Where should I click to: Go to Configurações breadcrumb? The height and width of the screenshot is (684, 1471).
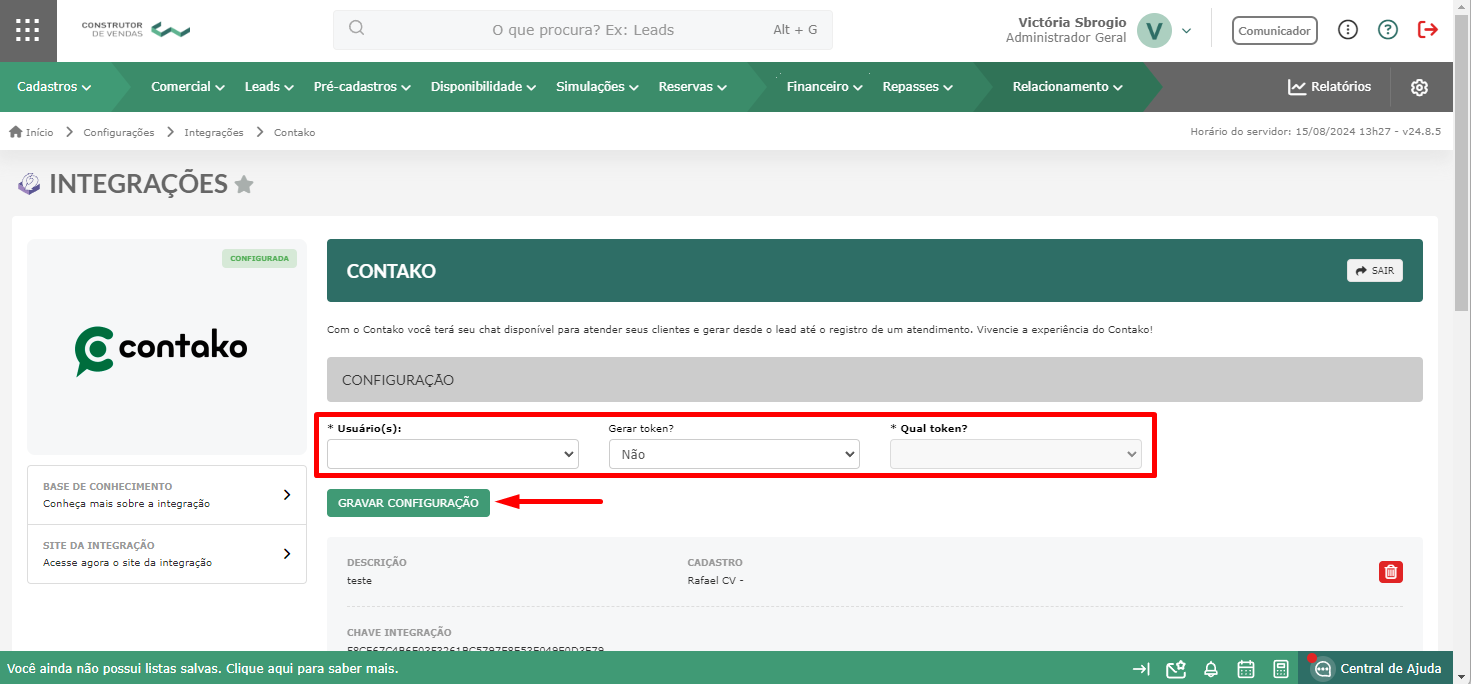coord(119,132)
